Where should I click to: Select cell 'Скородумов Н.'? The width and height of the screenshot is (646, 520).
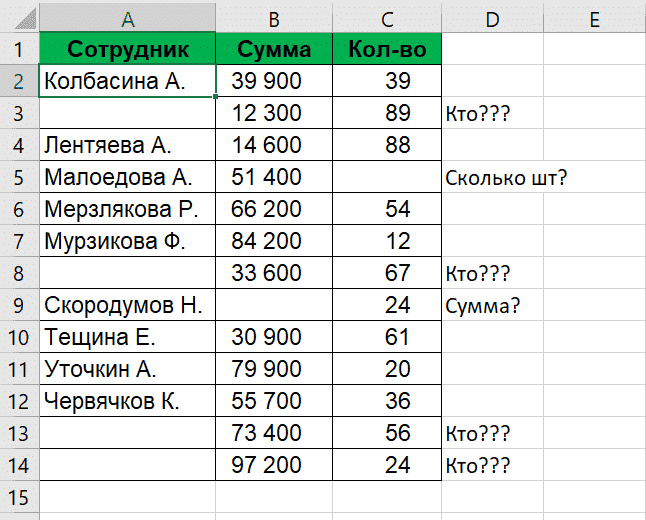(x=128, y=305)
